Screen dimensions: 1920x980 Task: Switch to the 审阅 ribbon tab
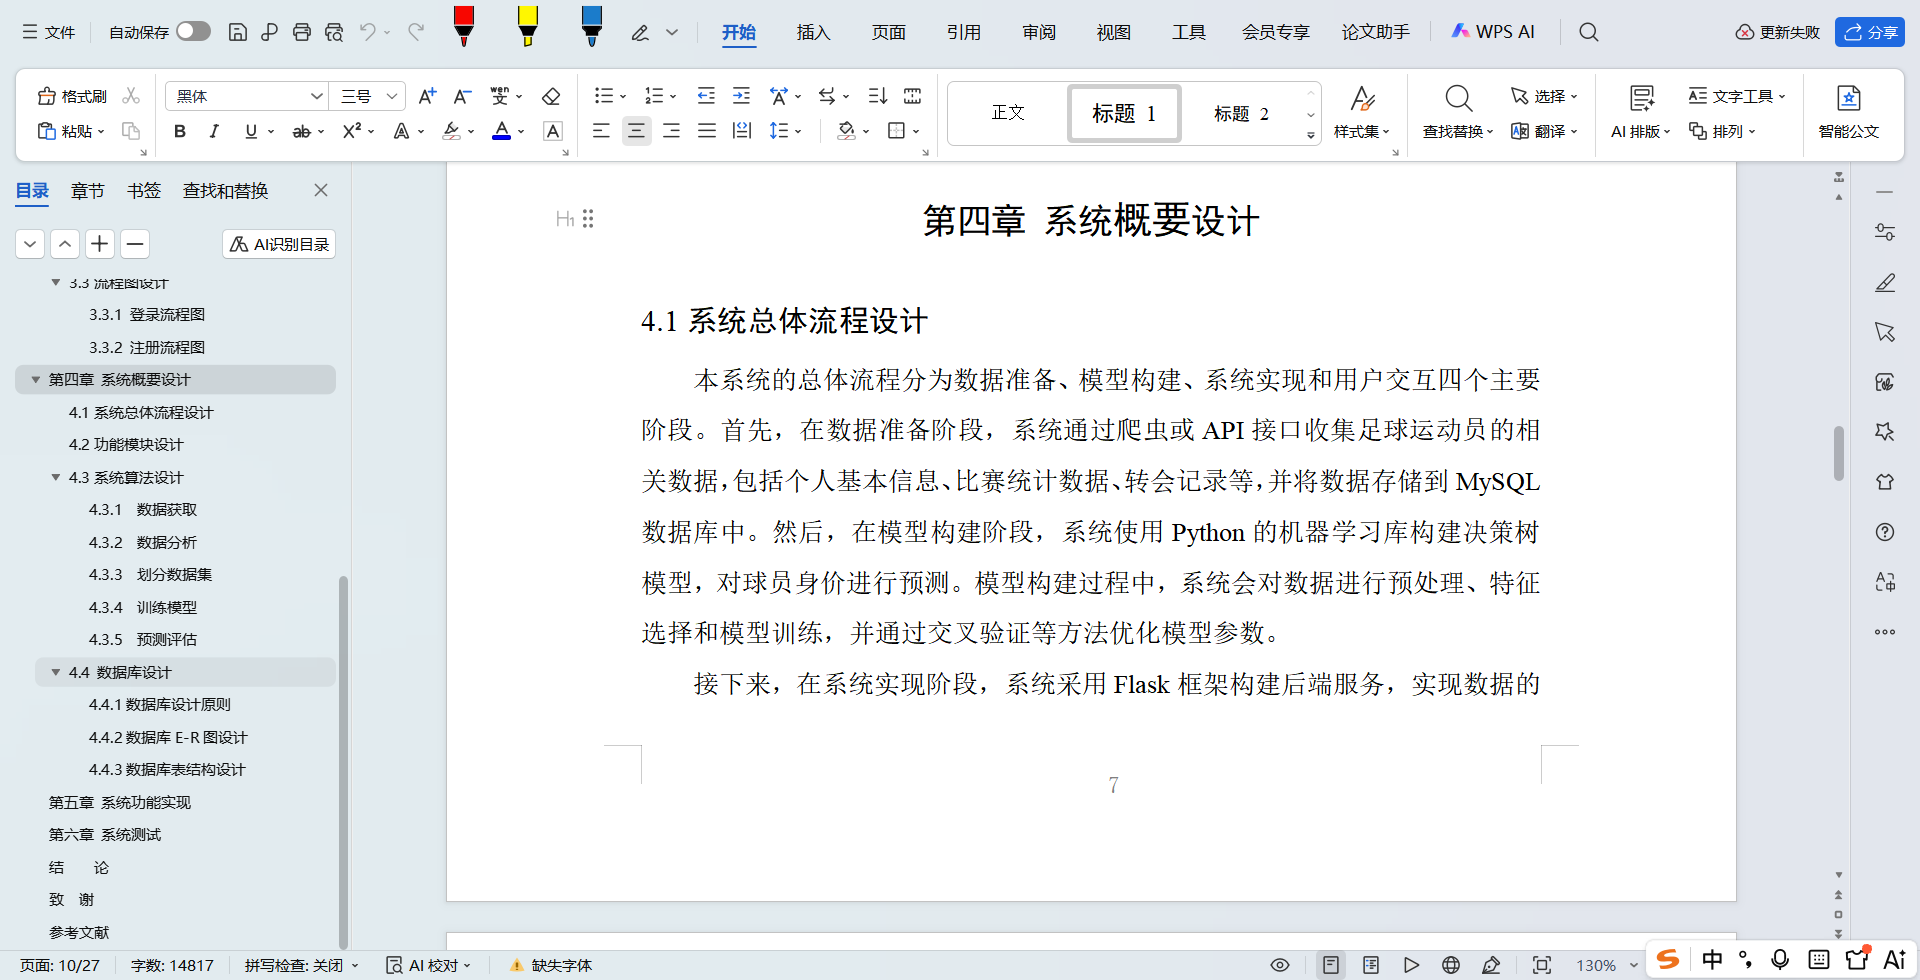pos(1039,32)
